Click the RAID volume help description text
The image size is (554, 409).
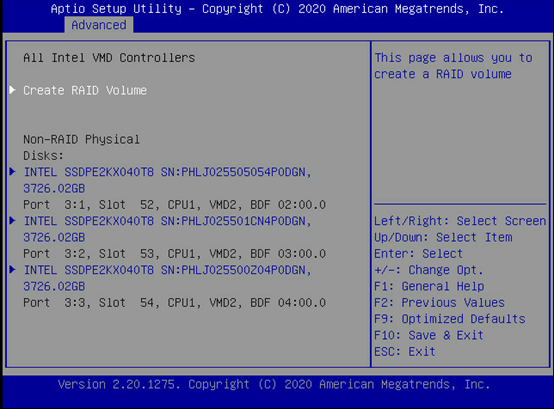pos(453,66)
